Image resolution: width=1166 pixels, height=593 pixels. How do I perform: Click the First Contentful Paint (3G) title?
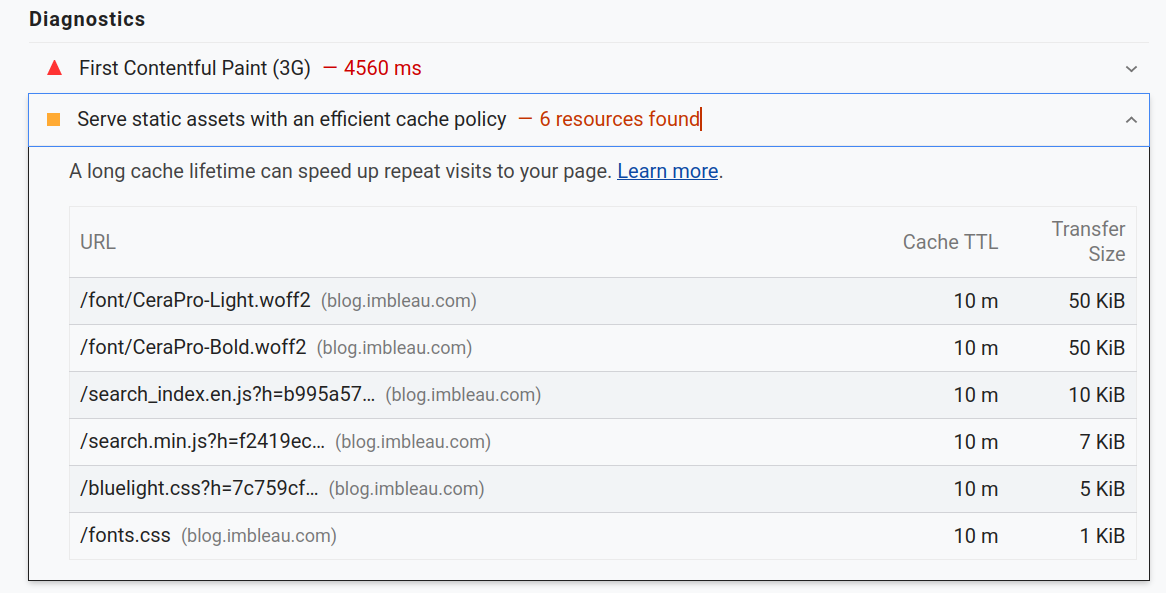[194, 69]
